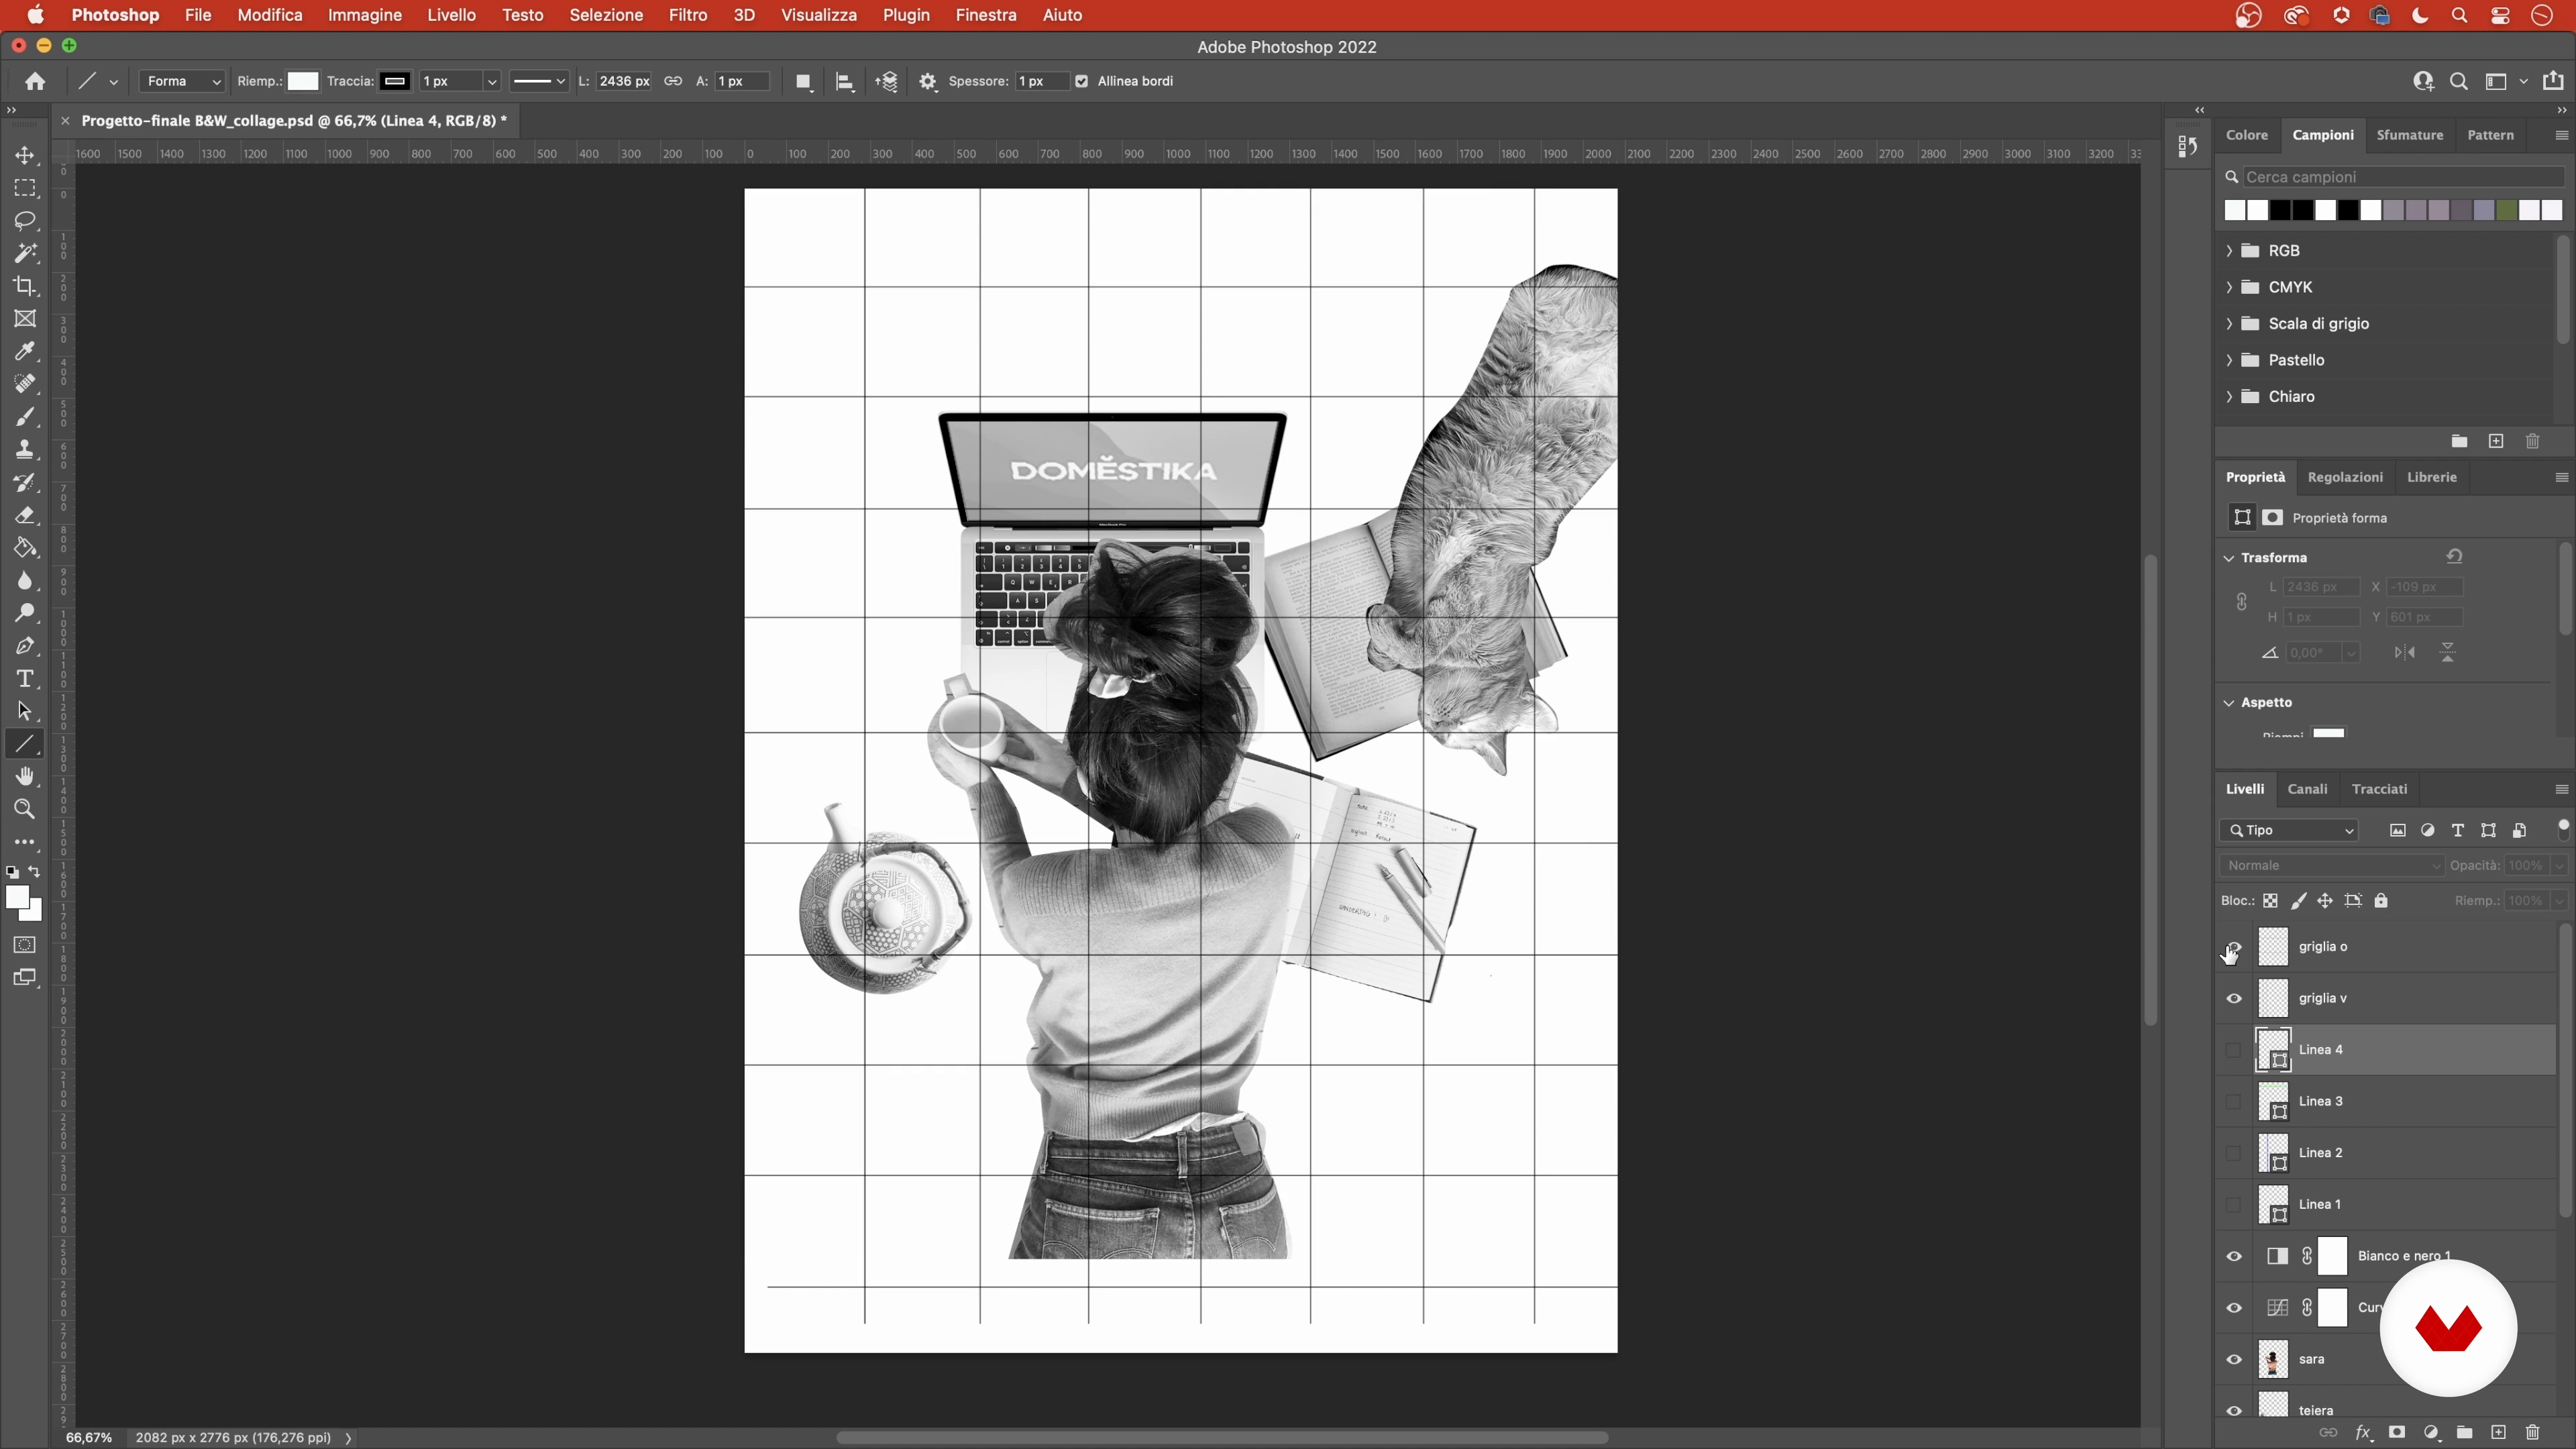Viewport: 2576px width, 1449px height.
Task: Select the Rectangular Marquee tool
Action: pos(25,188)
